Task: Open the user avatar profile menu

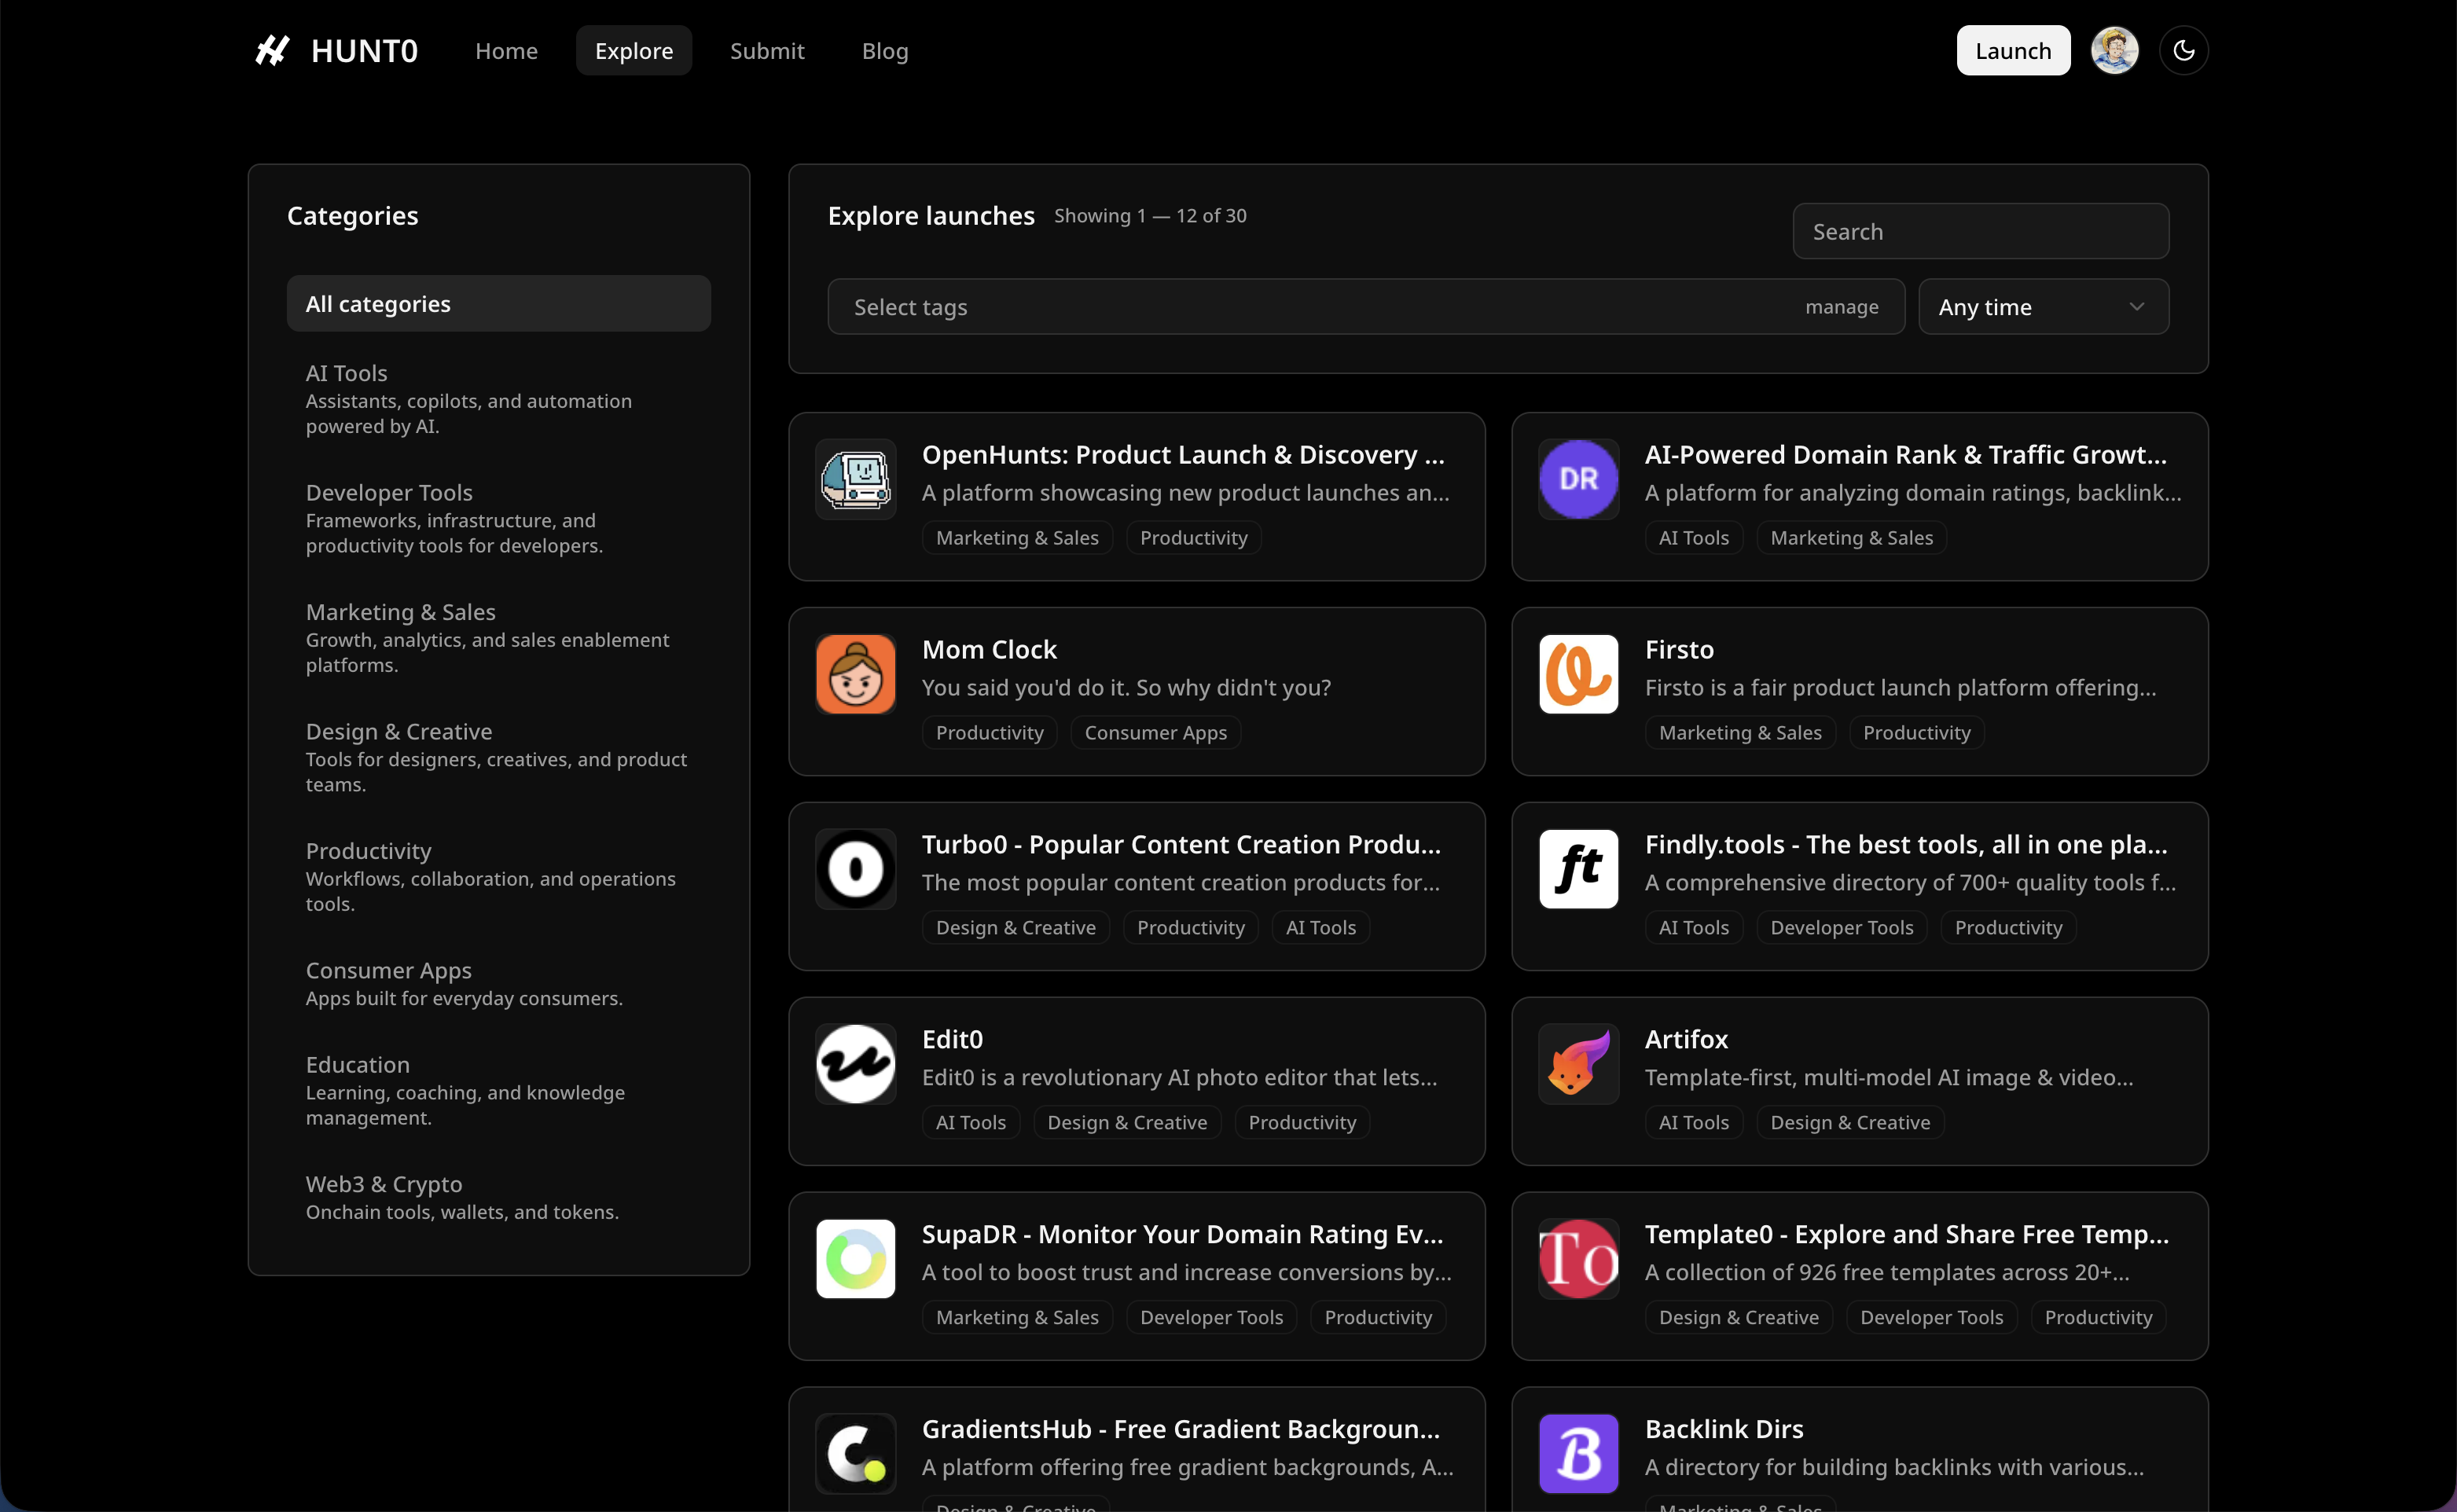Action: [2114, 50]
